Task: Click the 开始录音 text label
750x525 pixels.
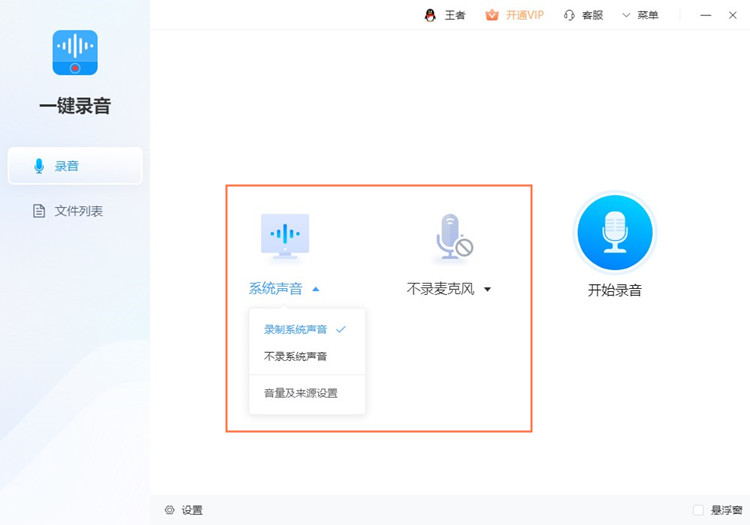Action: coord(614,291)
